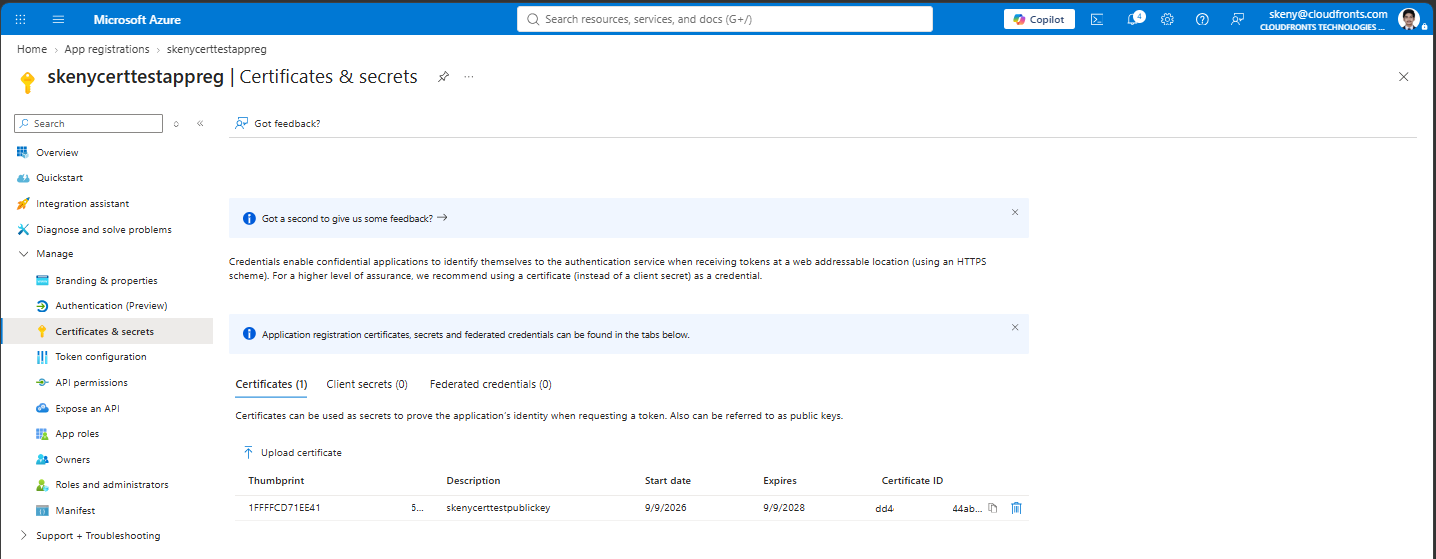Toggle expand-all arrows beside sidebar search
This screenshot has height=559, width=1436.
(x=177, y=123)
